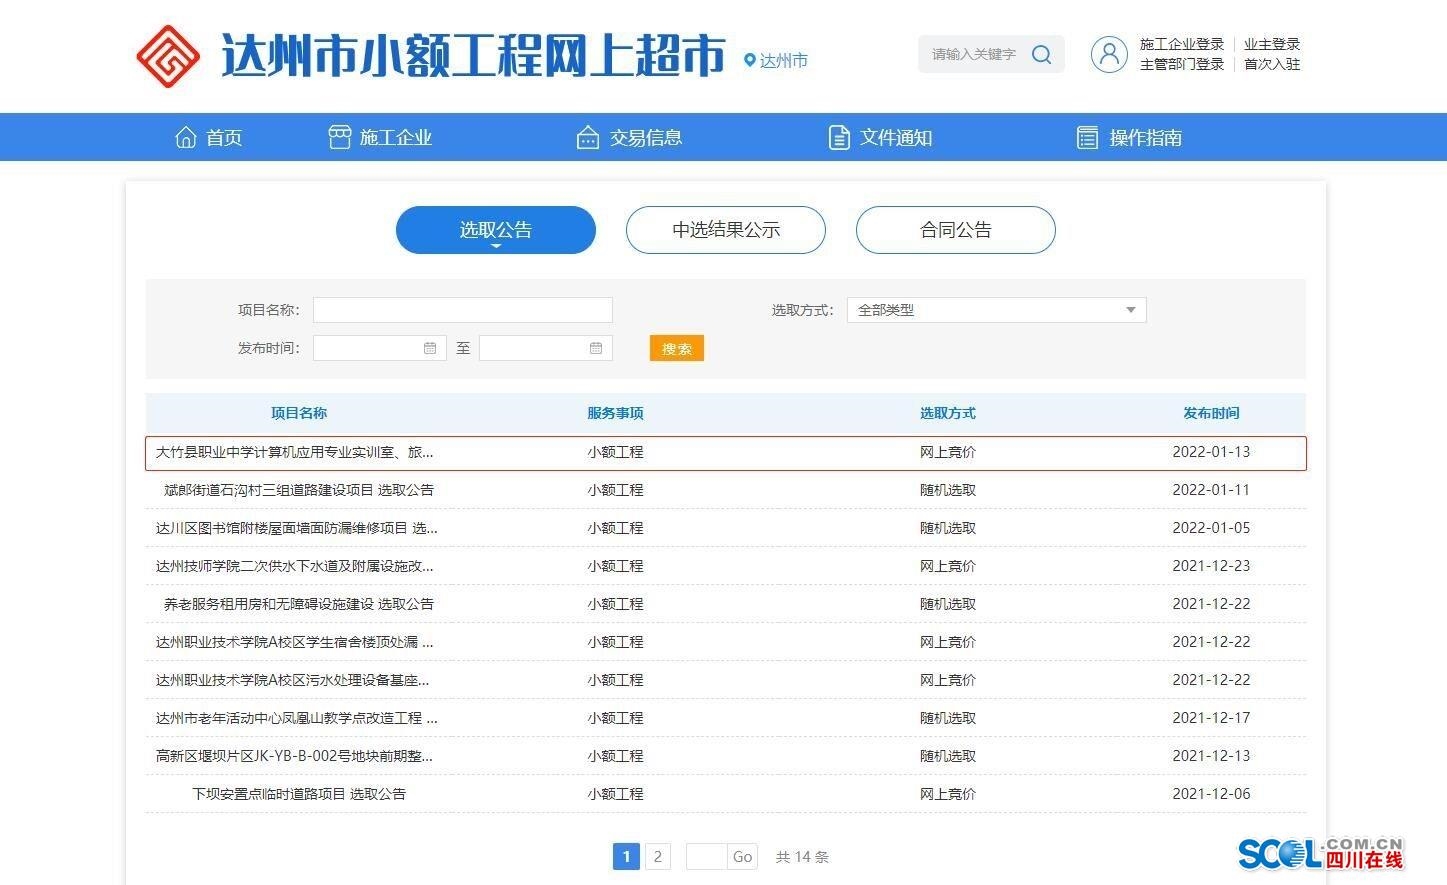This screenshot has height=885, width=1447.
Task: Click the site logo emblem
Action: (x=168, y=57)
